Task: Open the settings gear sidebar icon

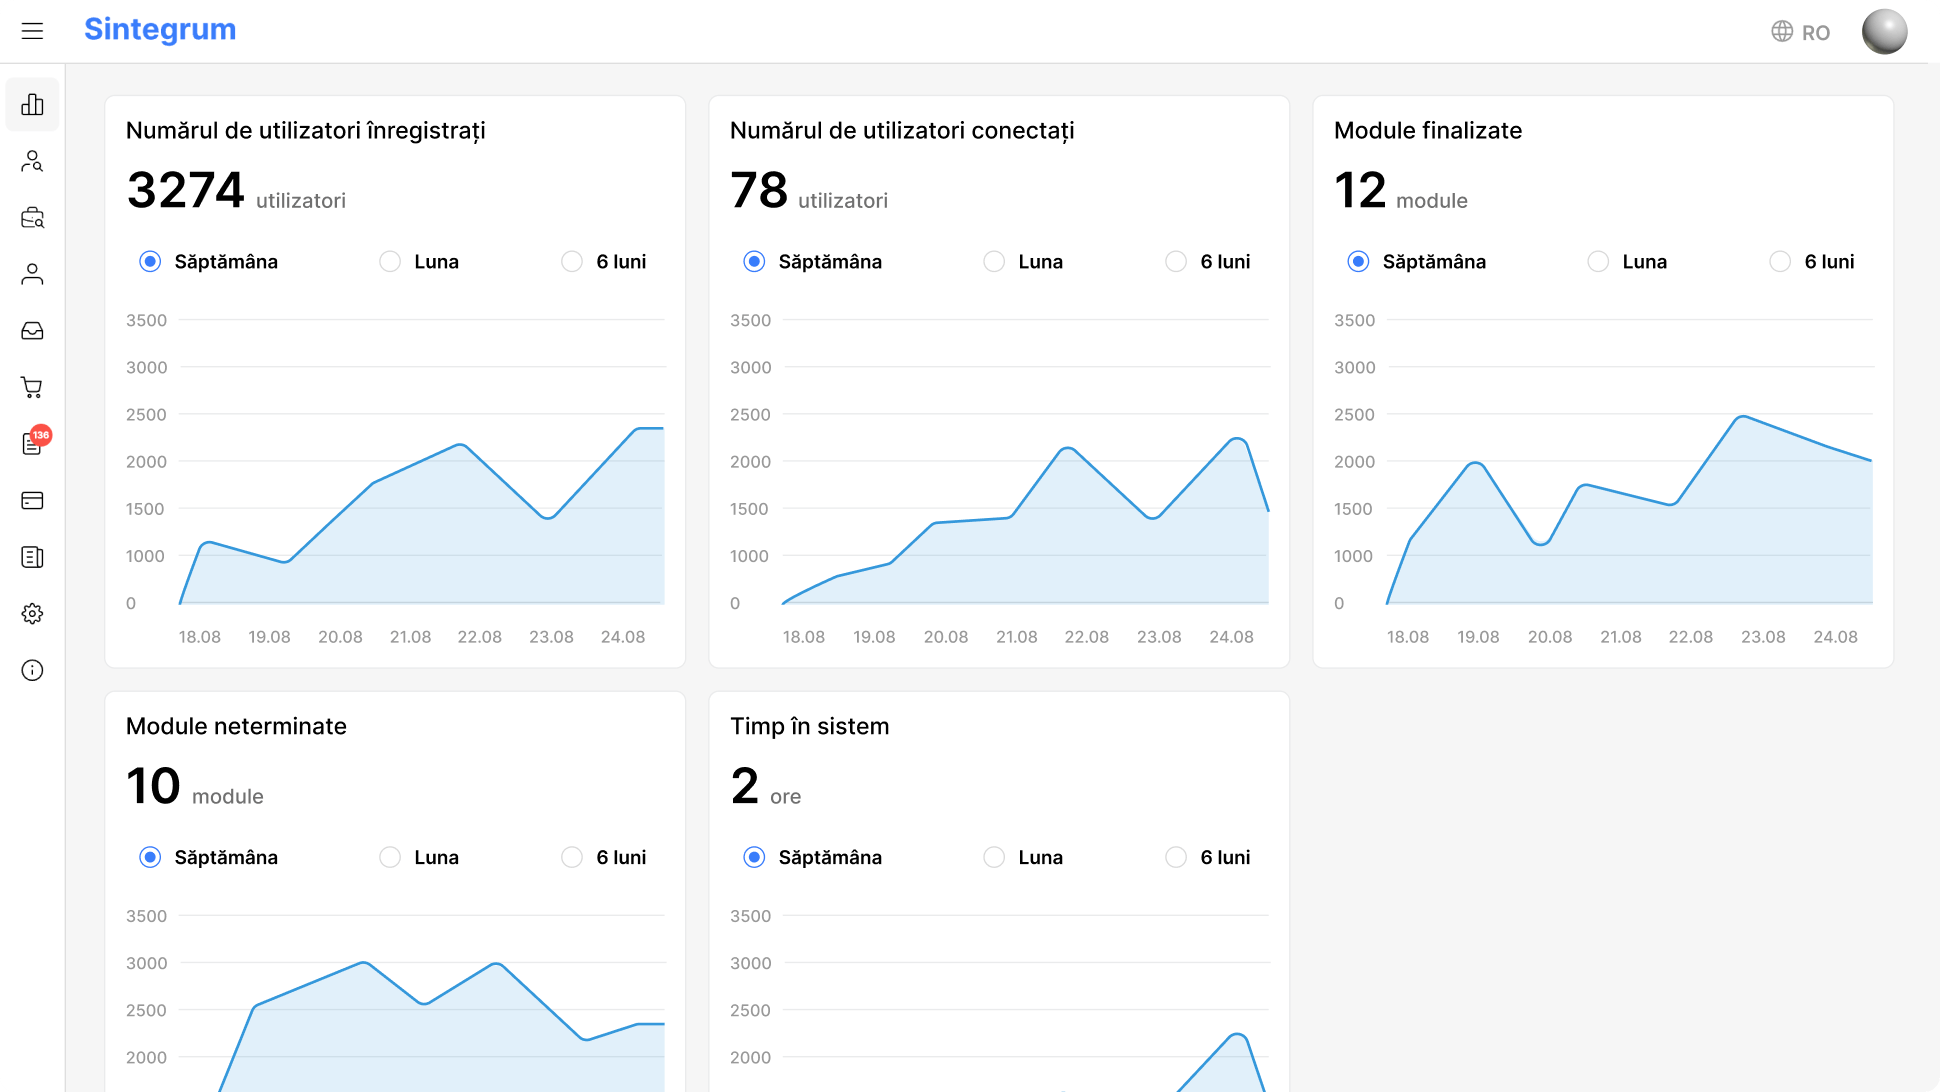Action: click(x=32, y=613)
